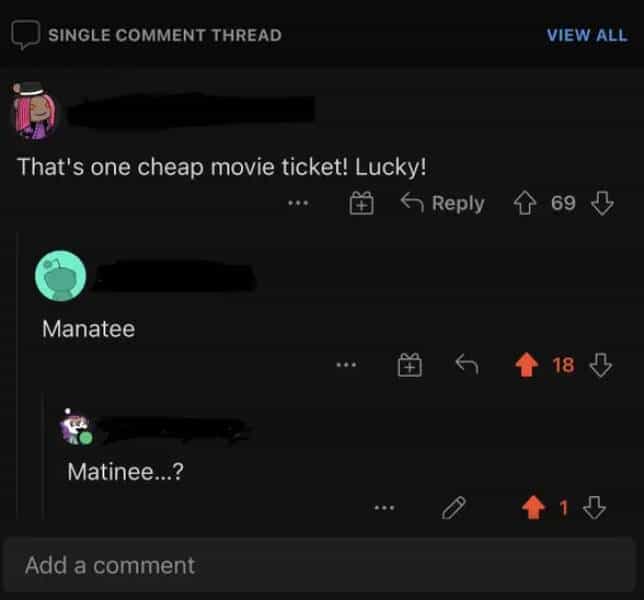Focus the Add a comment field
The width and height of the screenshot is (644, 600).
[320, 565]
